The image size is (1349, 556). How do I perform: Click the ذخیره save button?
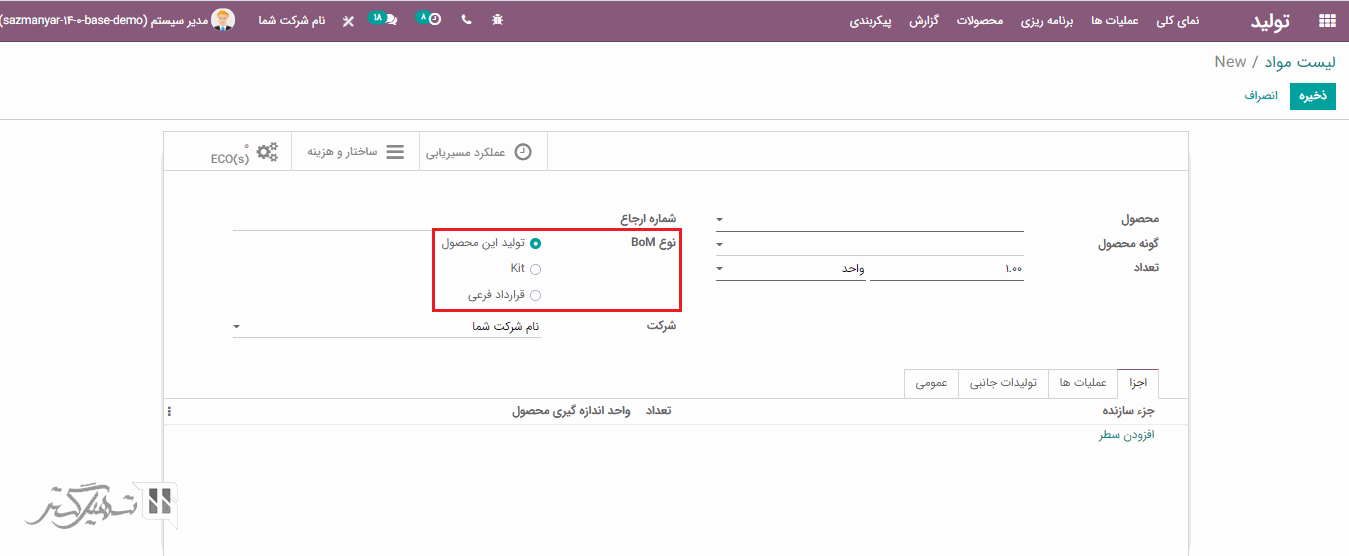(x=1312, y=96)
